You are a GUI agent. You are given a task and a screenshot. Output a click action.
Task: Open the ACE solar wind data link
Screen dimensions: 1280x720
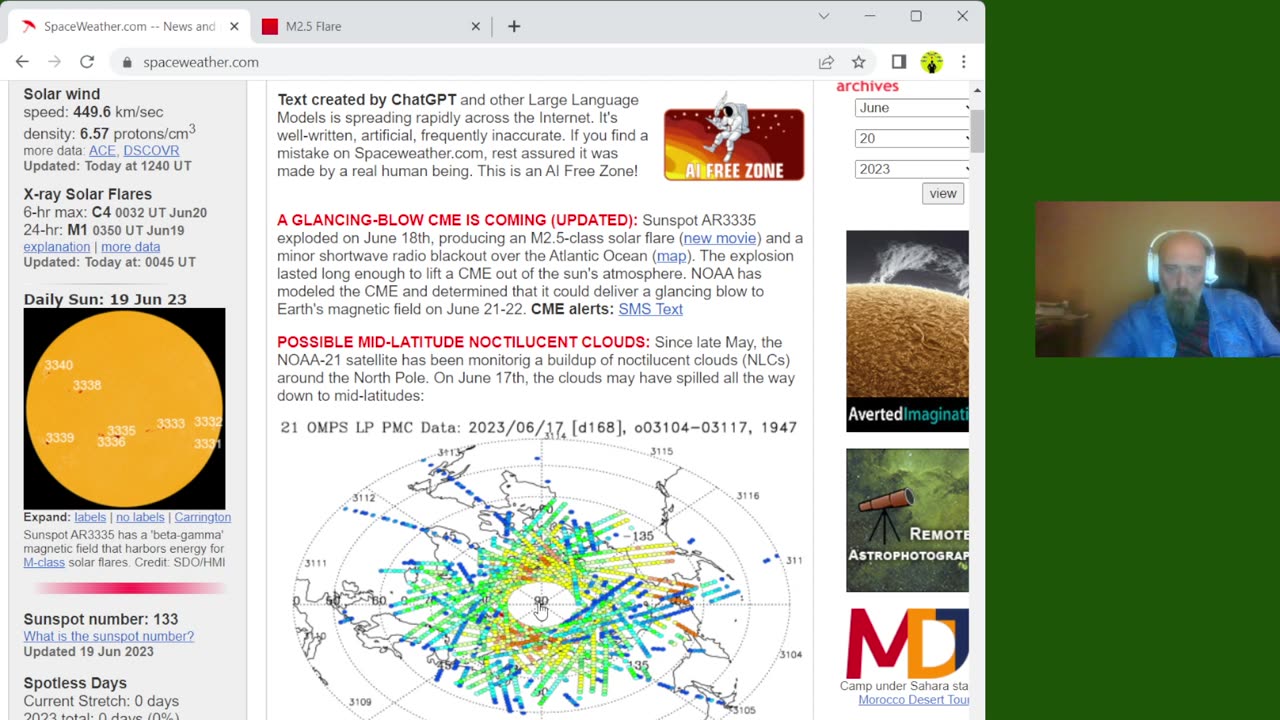point(102,150)
